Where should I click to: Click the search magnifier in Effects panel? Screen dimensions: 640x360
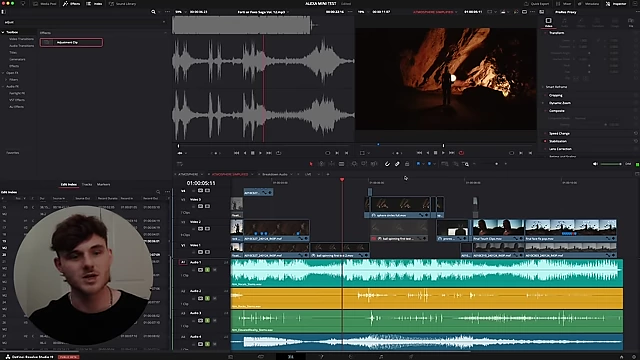(x=153, y=12)
